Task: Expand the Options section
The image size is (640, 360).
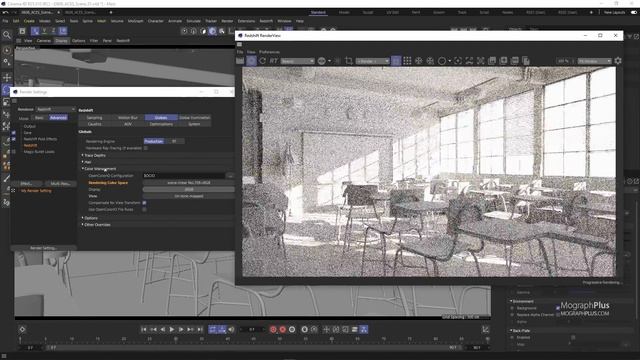Action: click(90, 218)
